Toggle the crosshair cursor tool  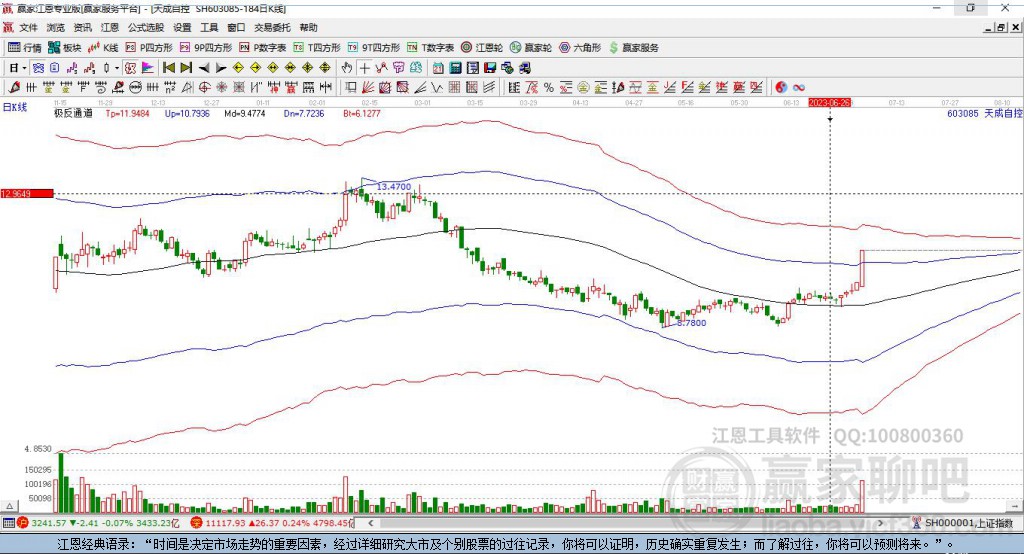(364, 68)
